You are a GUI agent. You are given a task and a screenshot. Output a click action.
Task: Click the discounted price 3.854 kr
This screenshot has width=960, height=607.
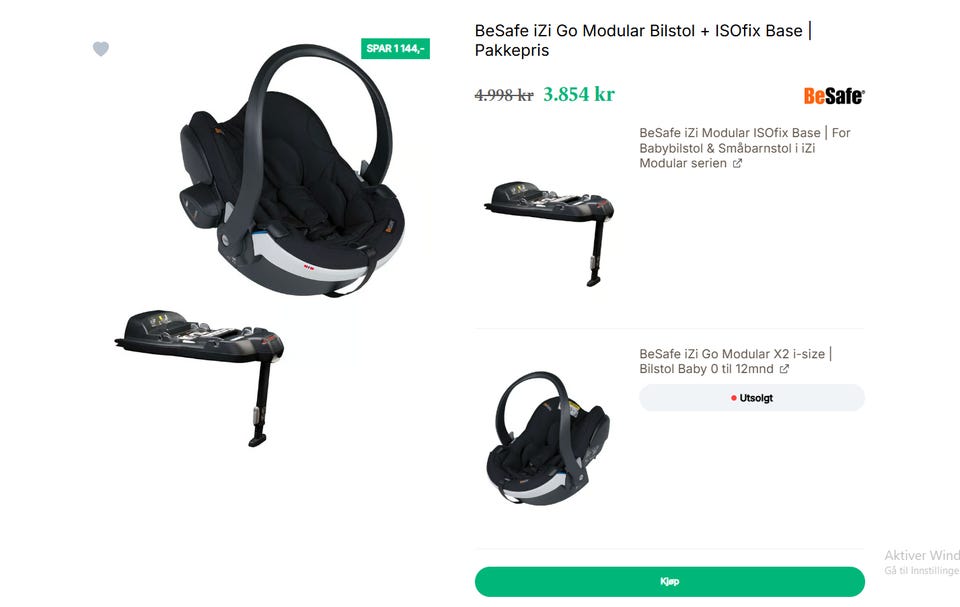click(x=579, y=94)
